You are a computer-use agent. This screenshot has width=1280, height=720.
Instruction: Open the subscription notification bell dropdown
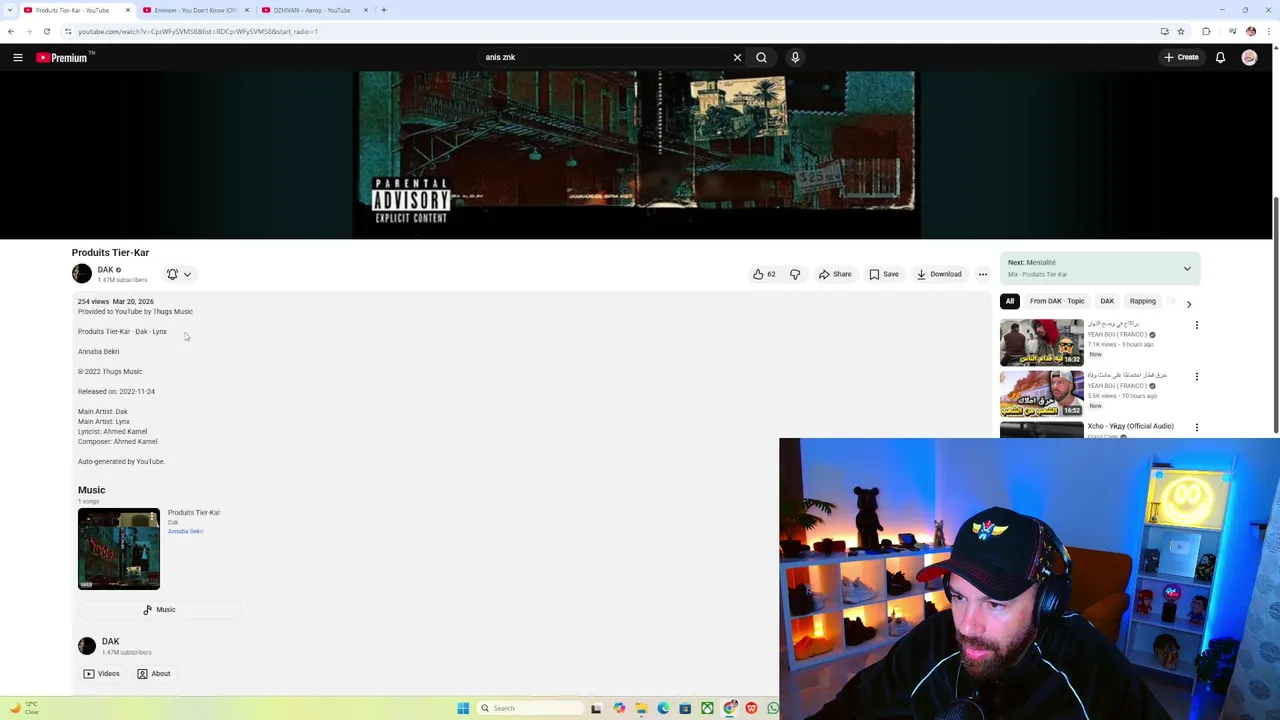[179, 274]
